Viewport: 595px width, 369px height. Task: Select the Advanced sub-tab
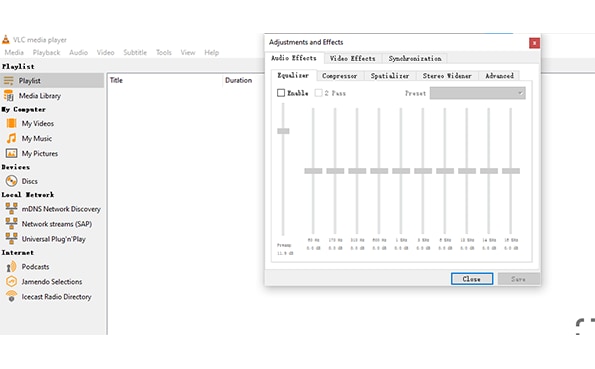click(x=499, y=76)
